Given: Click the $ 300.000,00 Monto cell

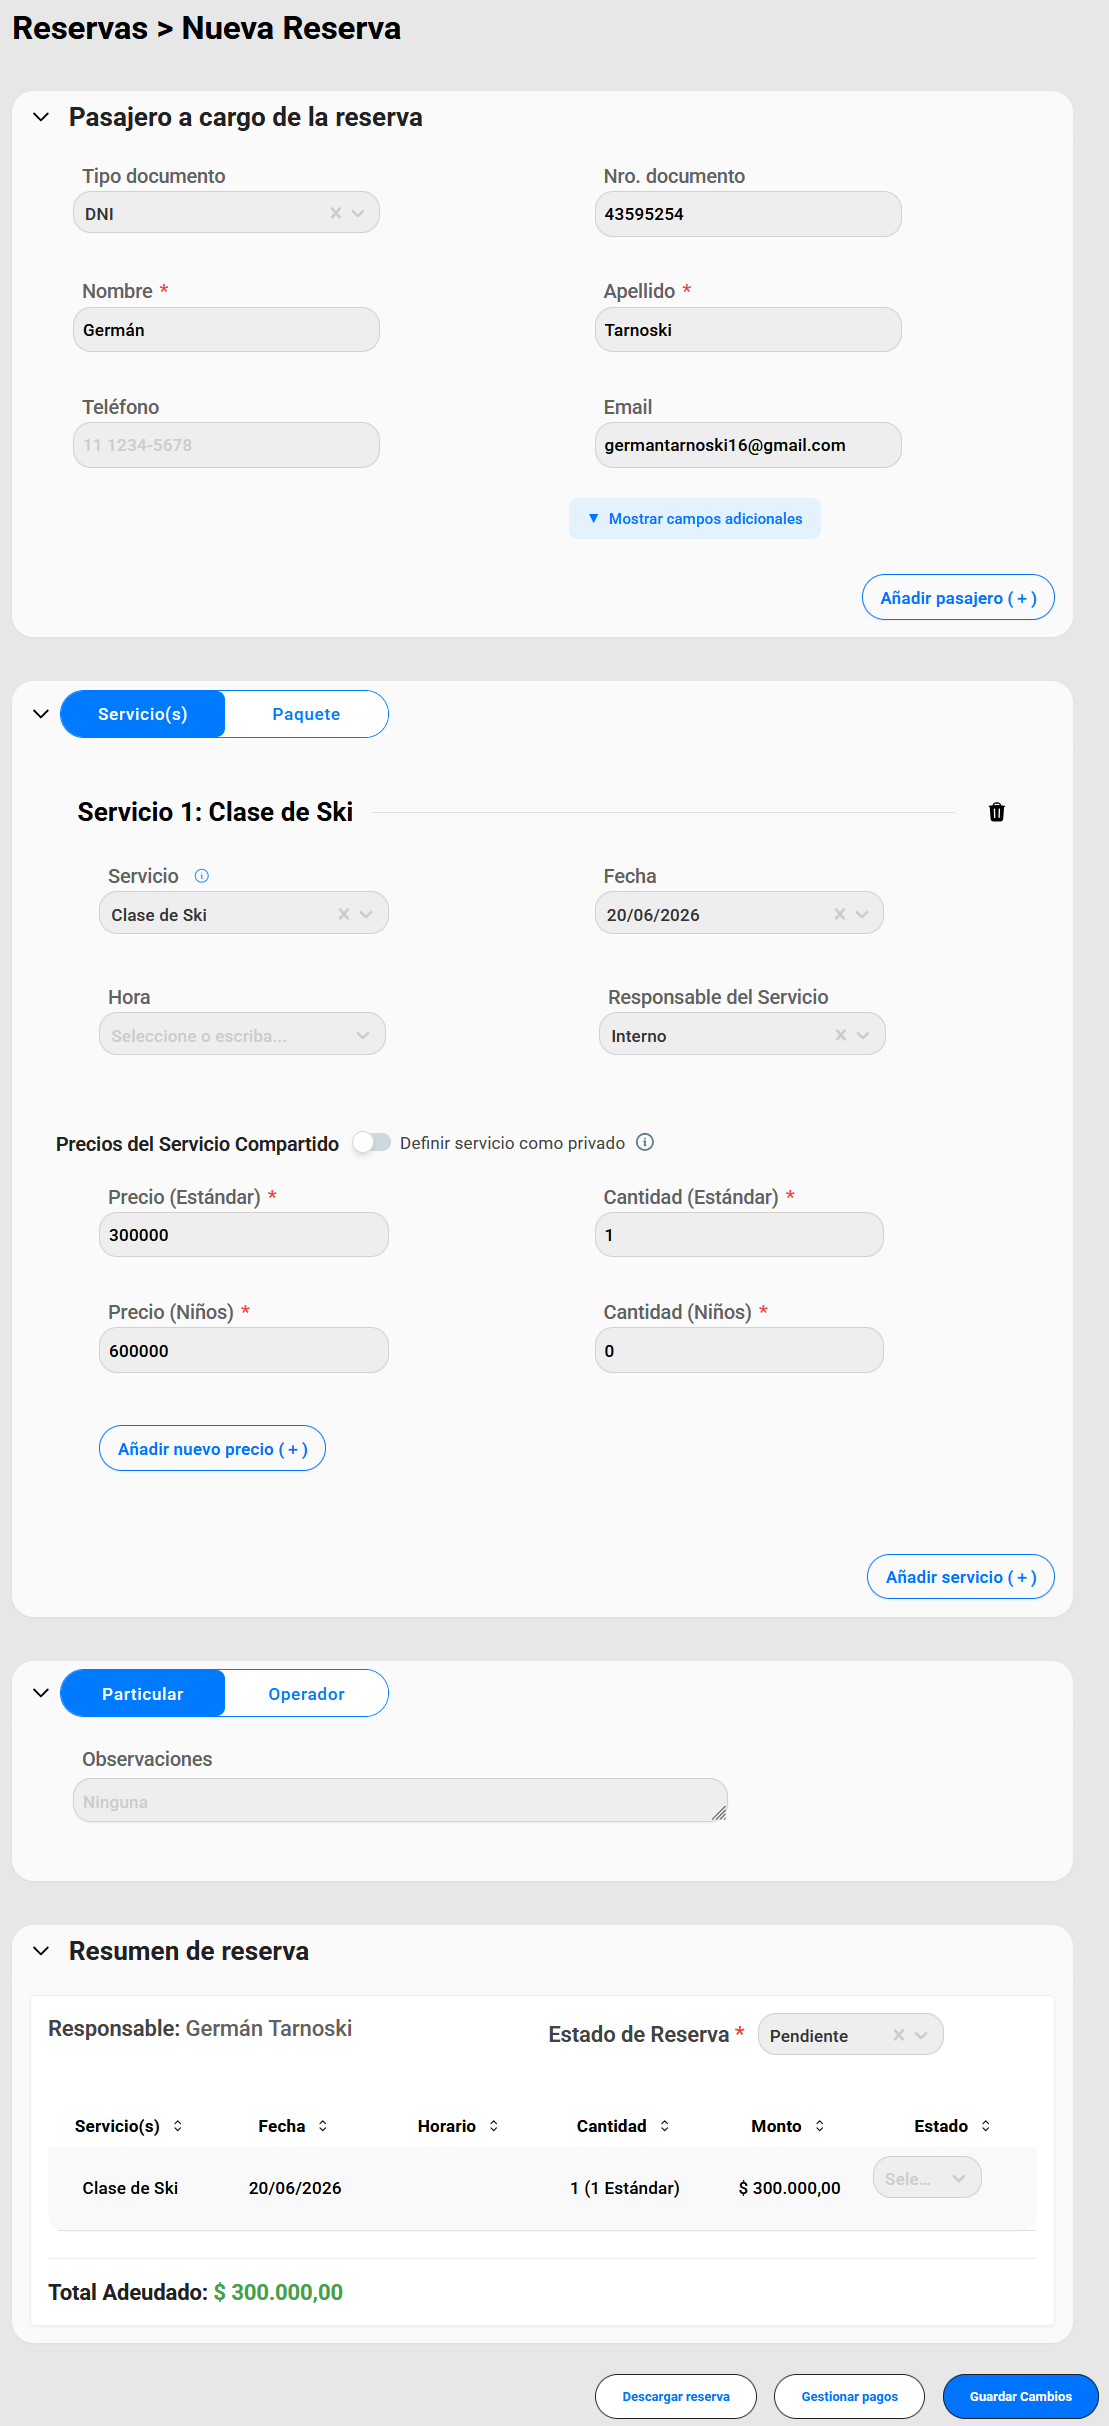Looking at the screenshot, I should click(x=789, y=2188).
